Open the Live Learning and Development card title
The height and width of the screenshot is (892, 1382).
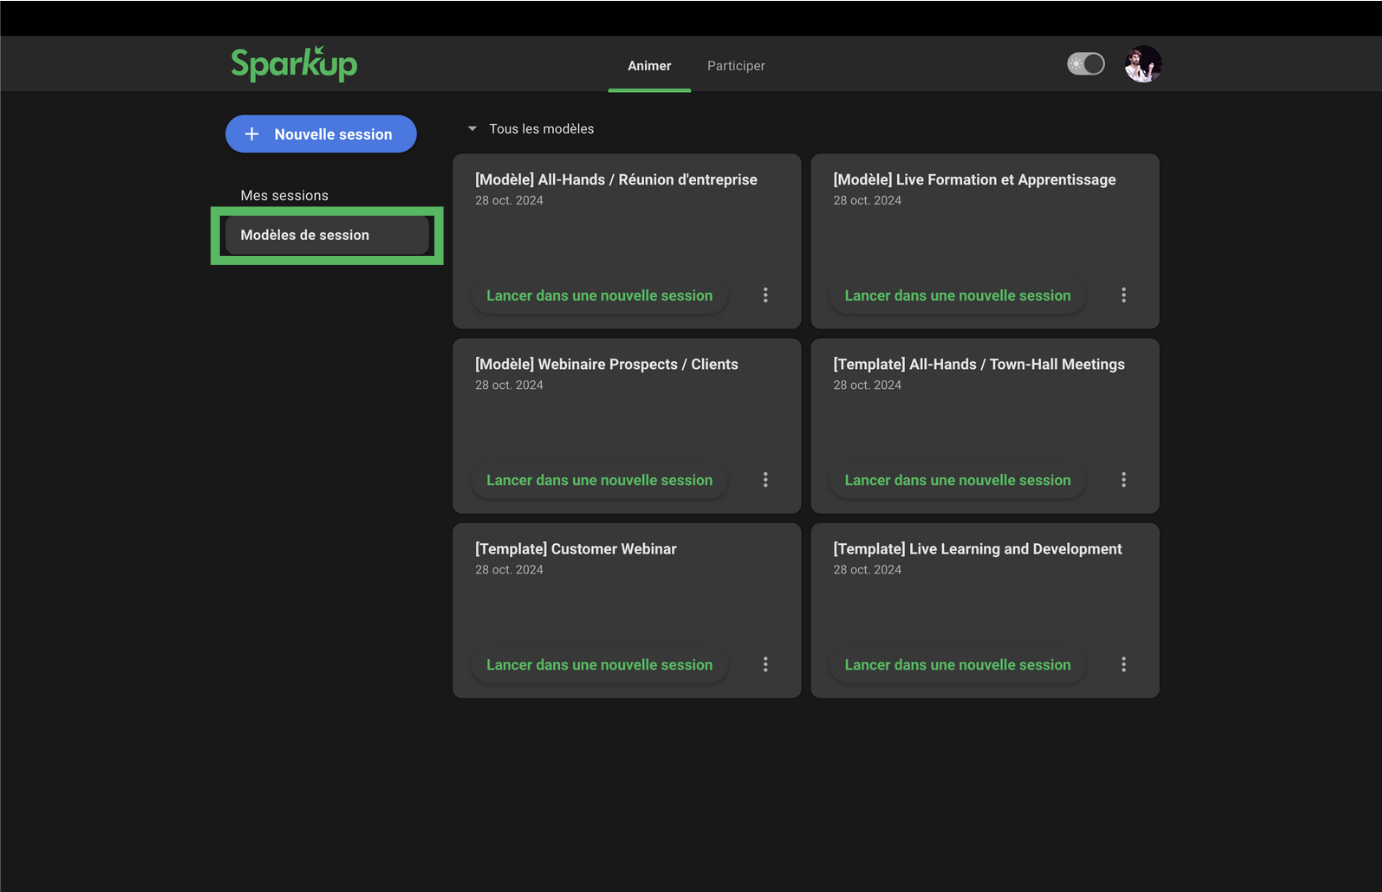pyautogui.click(x=977, y=549)
